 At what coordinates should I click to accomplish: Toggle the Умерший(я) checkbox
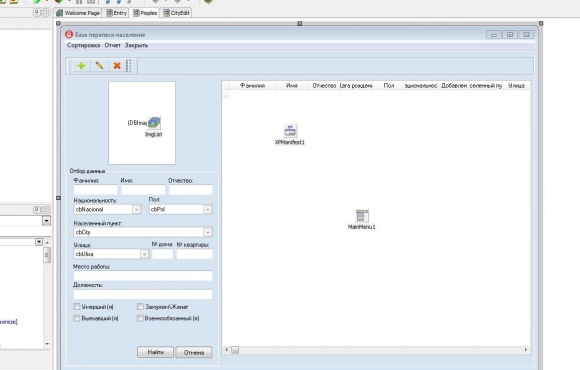click(x=77, y=307)
